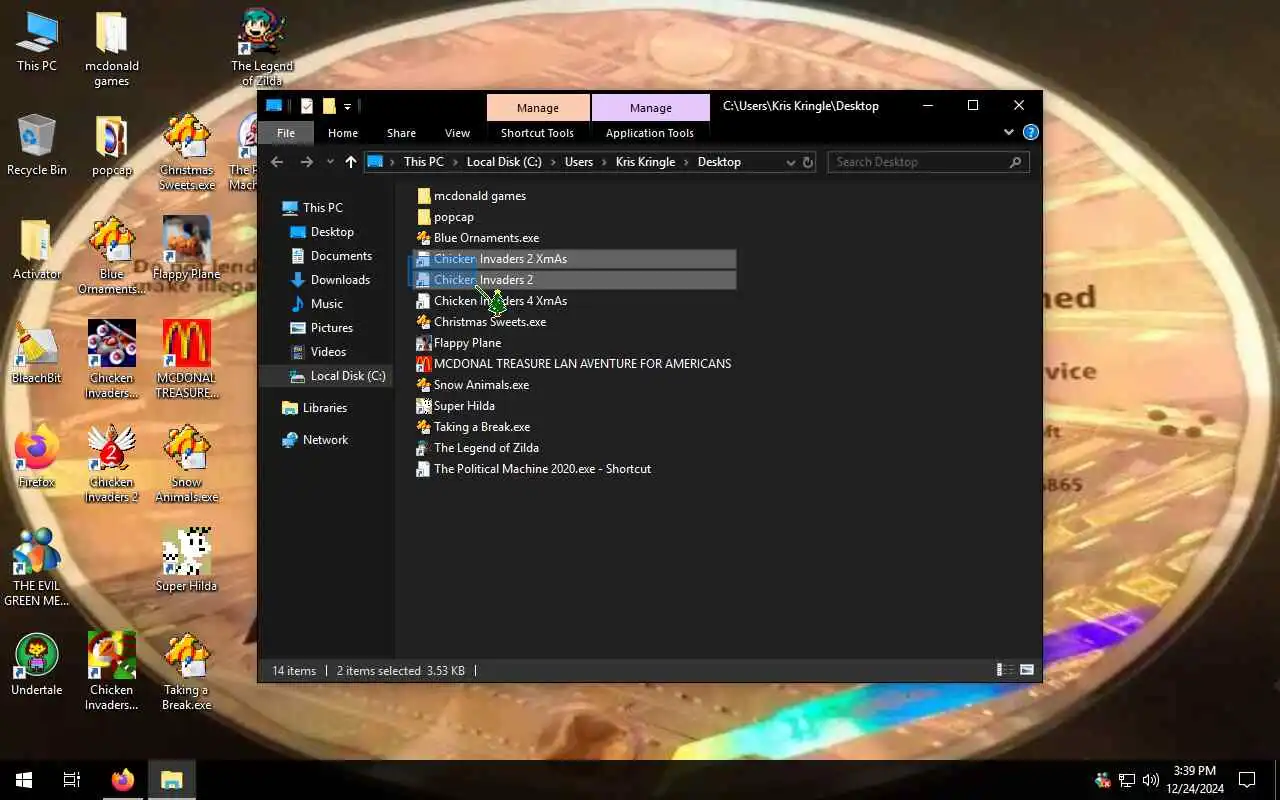Click the New folder icon in the title bar
Image resolution: width=1280 pixels, height=800 pixels.
tap(328, 106)
